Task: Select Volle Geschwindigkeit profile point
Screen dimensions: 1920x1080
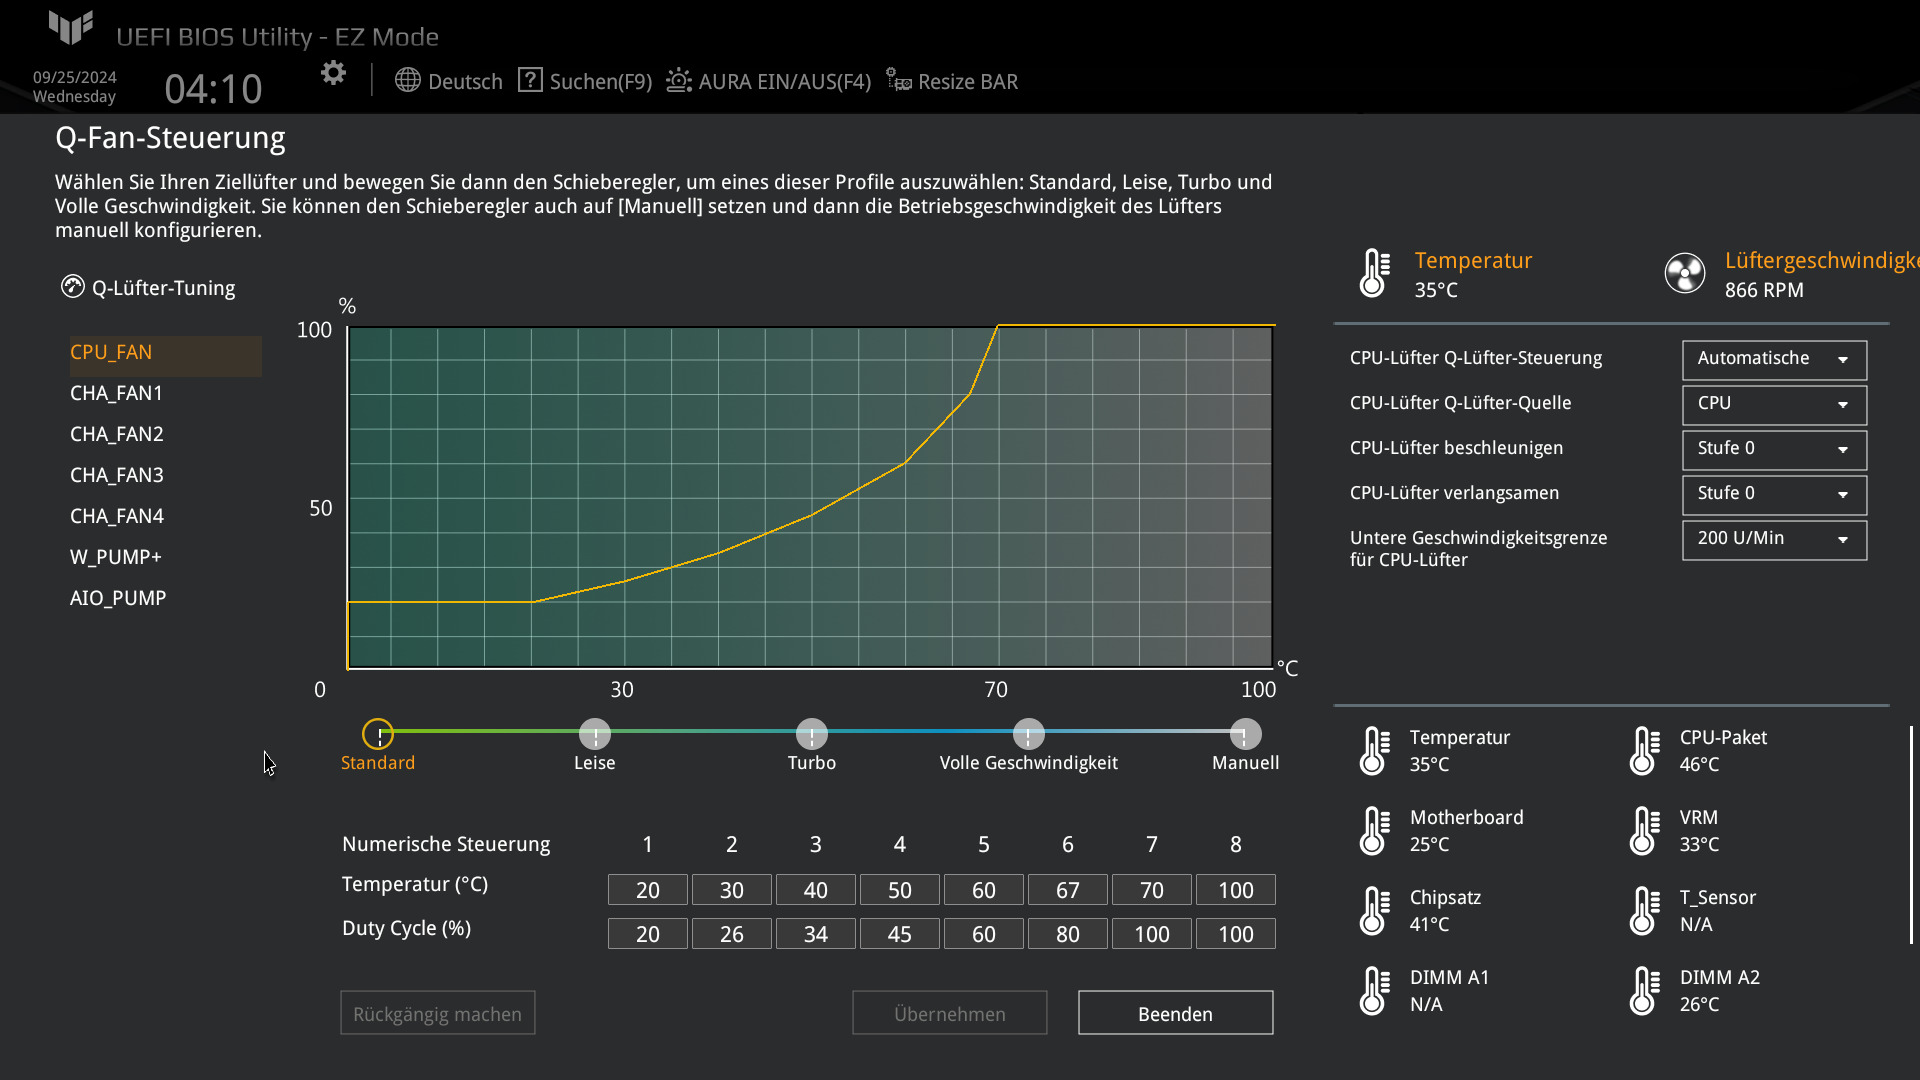Action: (1028, 734)
